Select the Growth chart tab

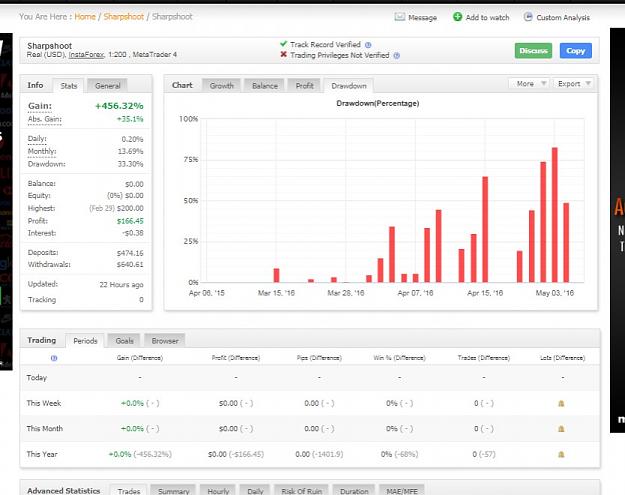click(222, 86)
